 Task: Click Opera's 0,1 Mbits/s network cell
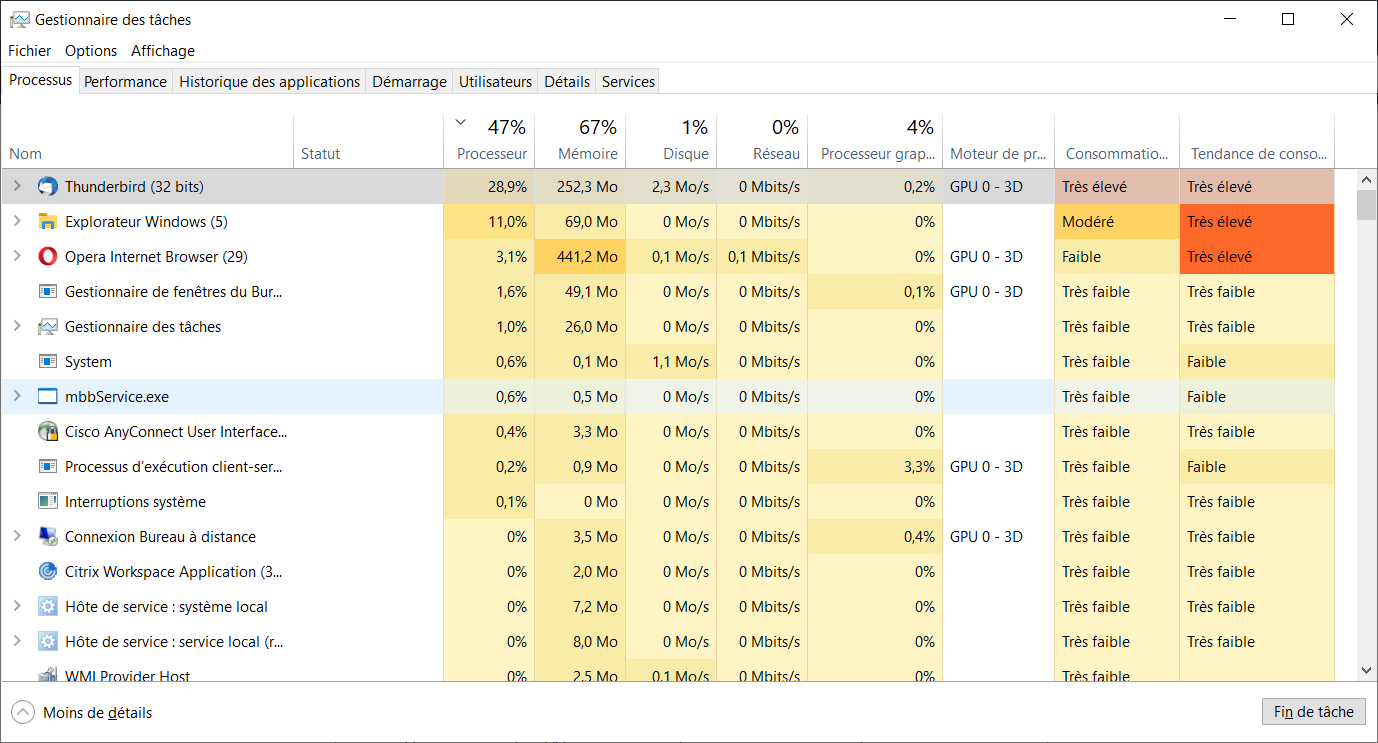tap(762, 257)
